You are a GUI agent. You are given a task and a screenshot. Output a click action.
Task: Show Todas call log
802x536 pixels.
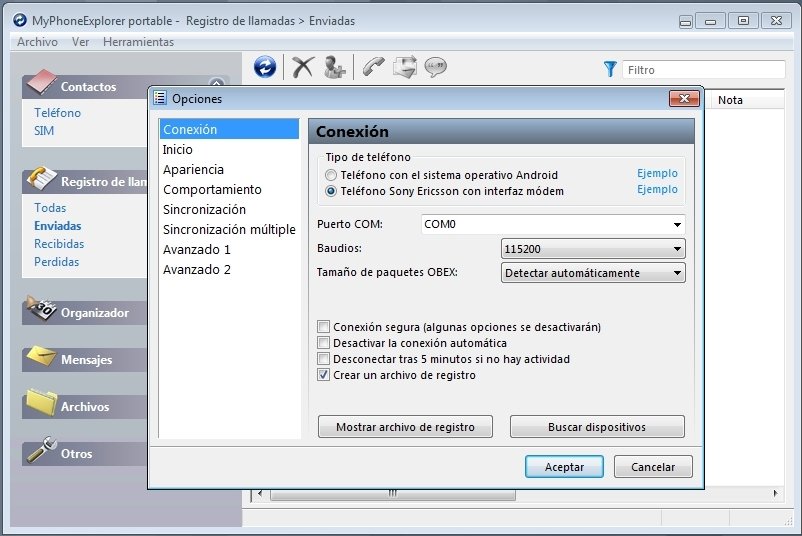click(x=50, y=208)
